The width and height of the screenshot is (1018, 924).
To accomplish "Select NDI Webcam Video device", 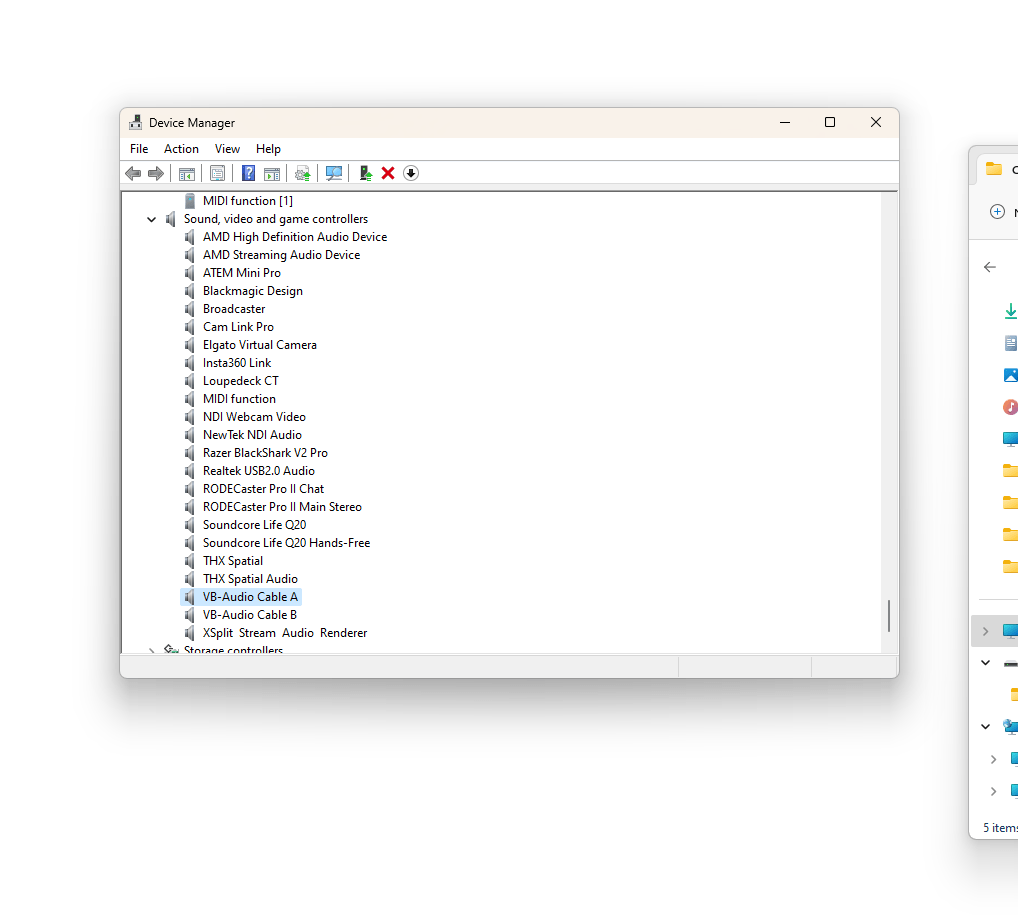I will point(254,418).
